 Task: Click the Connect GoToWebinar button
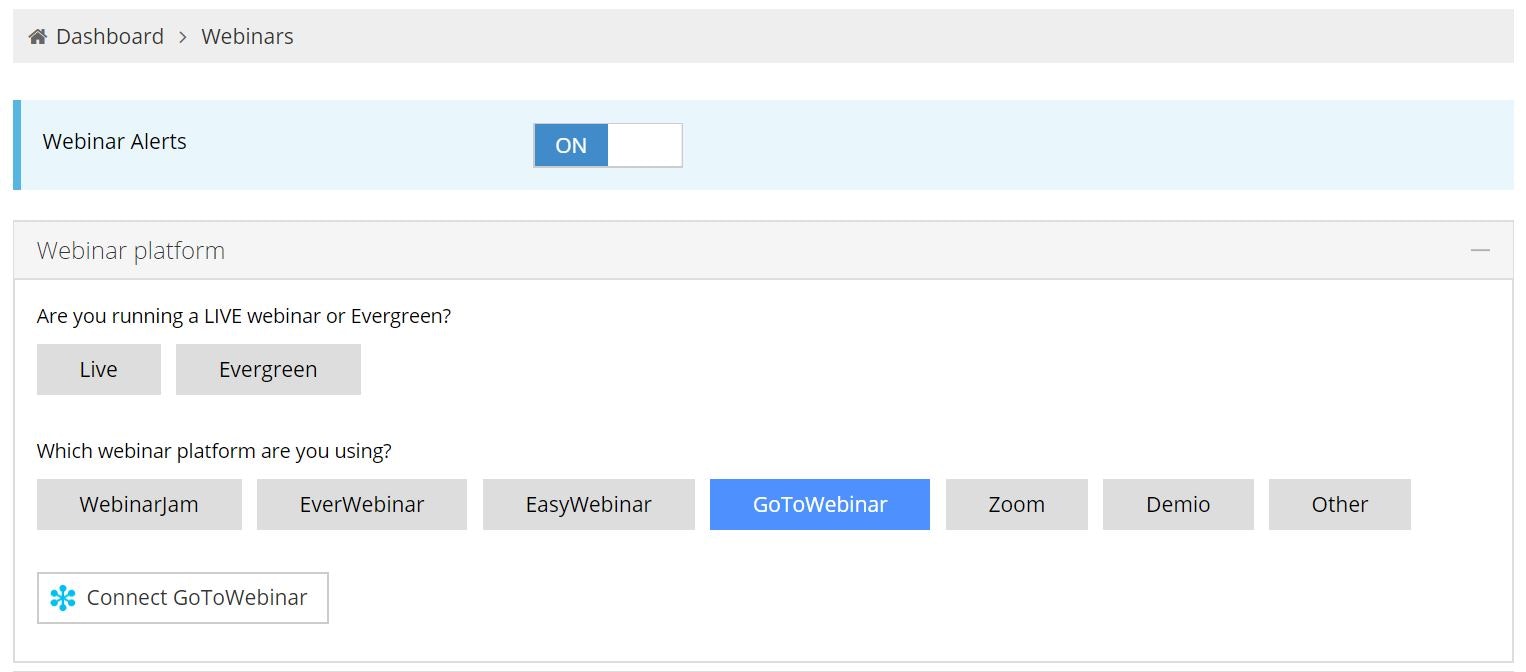pos(182,597)
